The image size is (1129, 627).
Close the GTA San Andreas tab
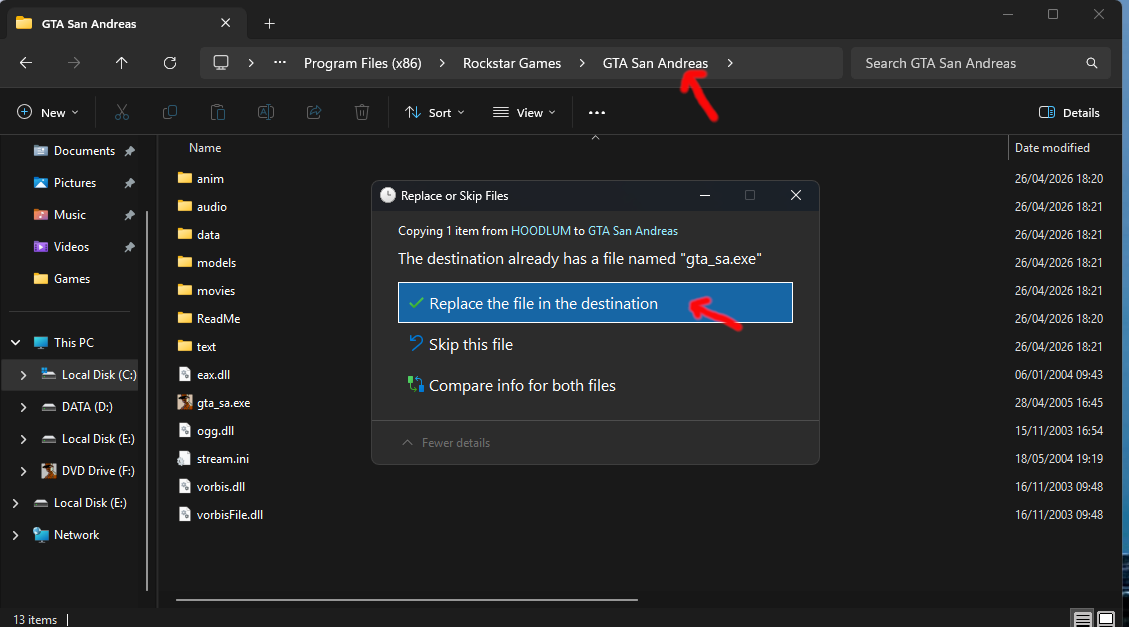click(x=225, y=23)
